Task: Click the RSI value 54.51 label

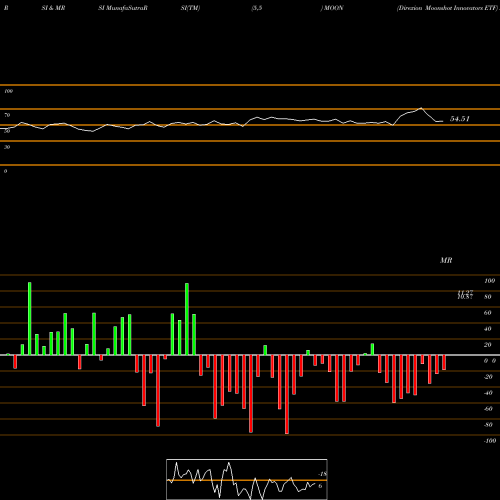Action: click(460, 119)
